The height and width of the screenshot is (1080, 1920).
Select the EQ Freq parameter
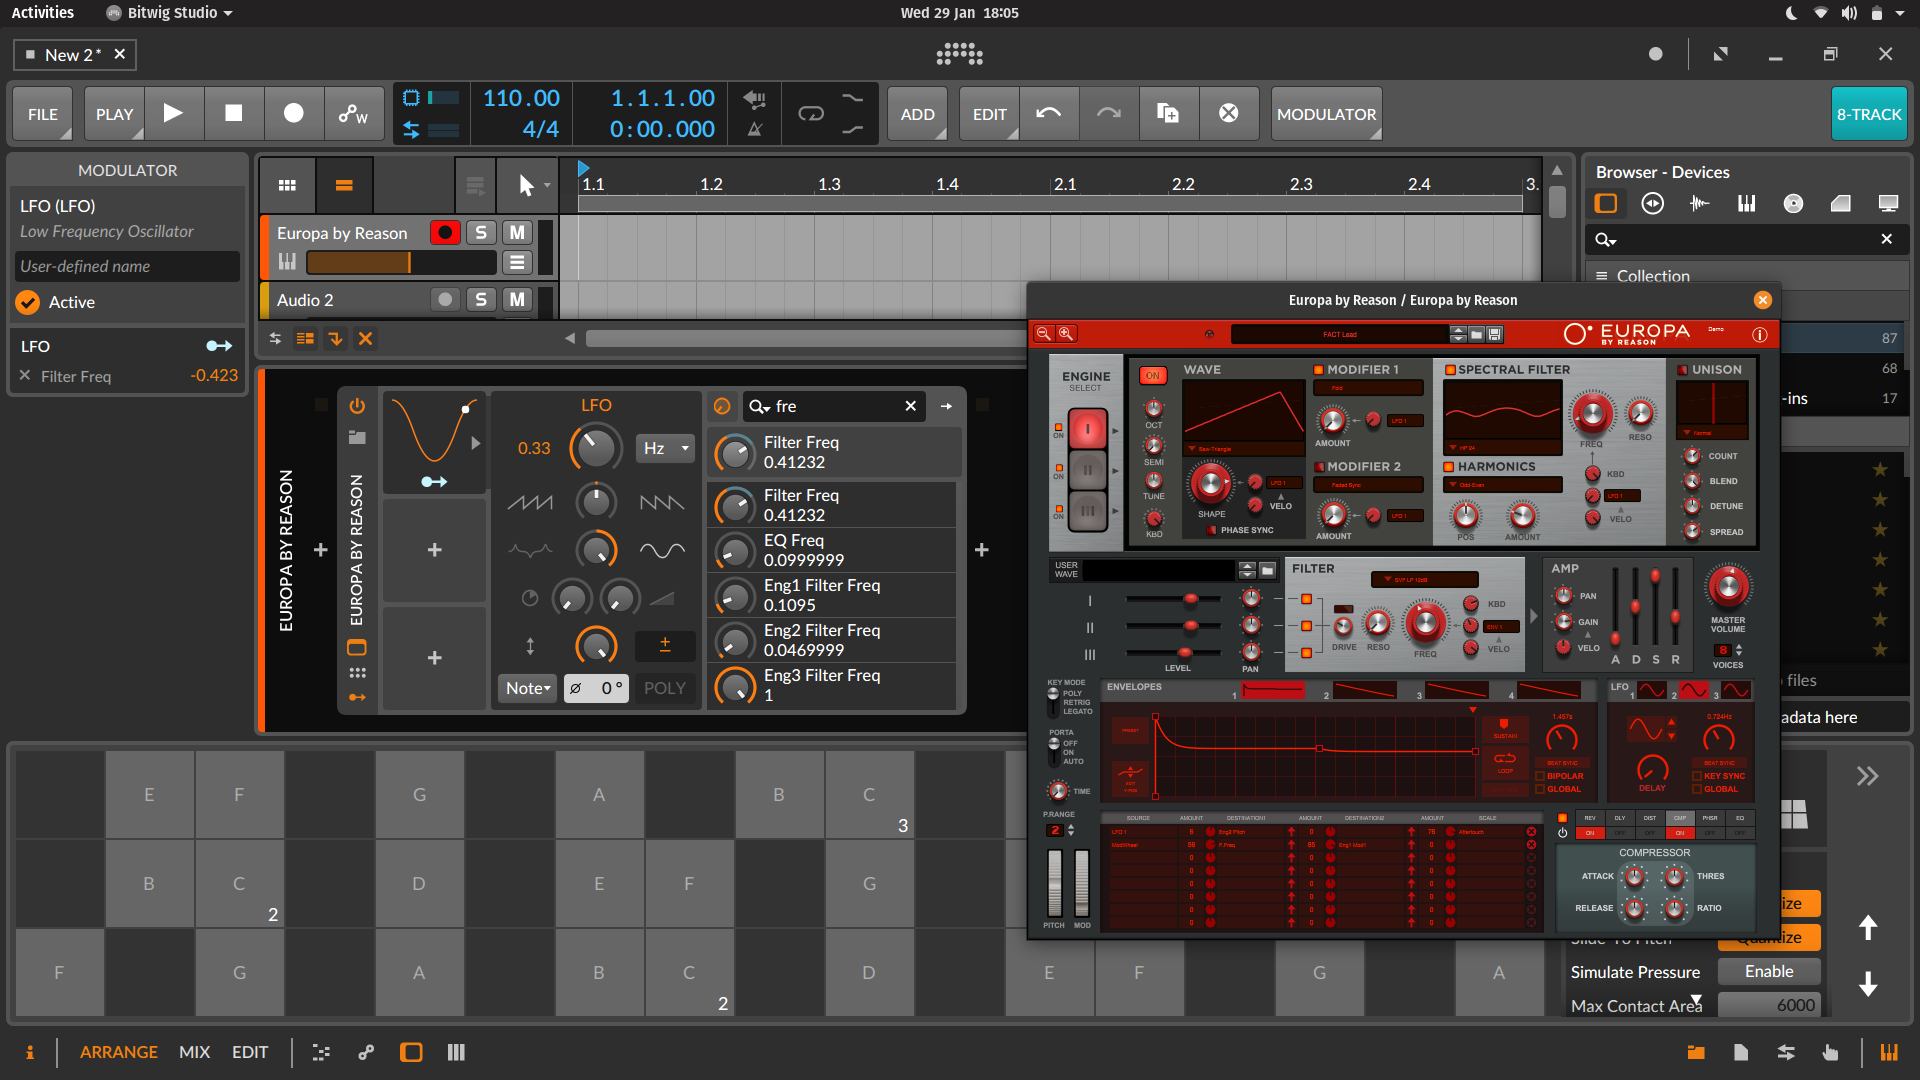831,550
